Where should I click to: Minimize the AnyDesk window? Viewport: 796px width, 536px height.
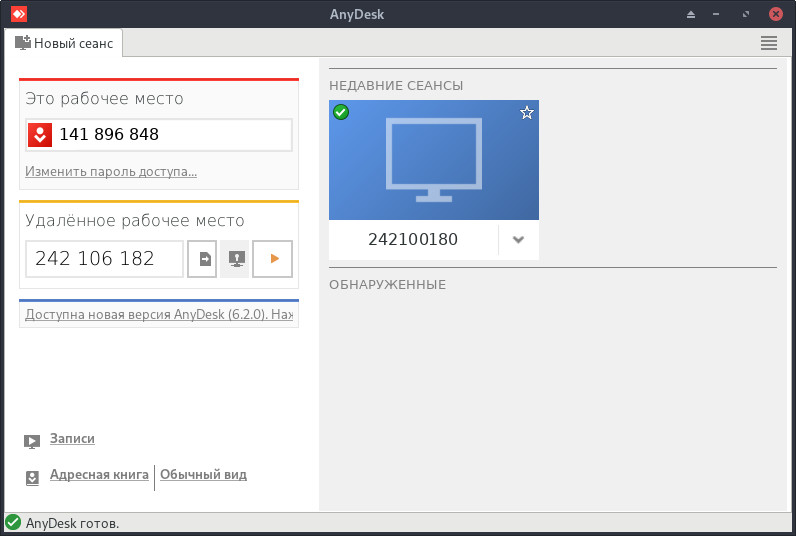716,14
